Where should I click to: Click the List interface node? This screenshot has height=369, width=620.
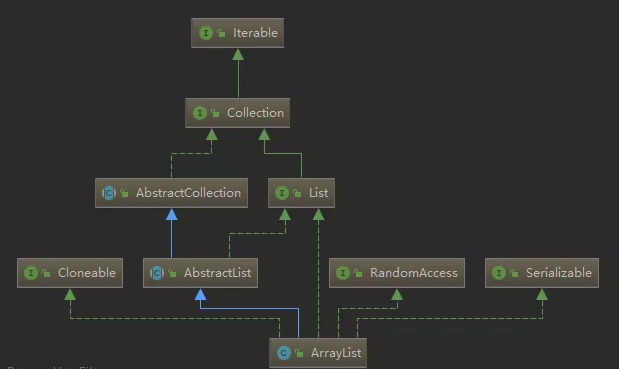[x=301, y=193]
